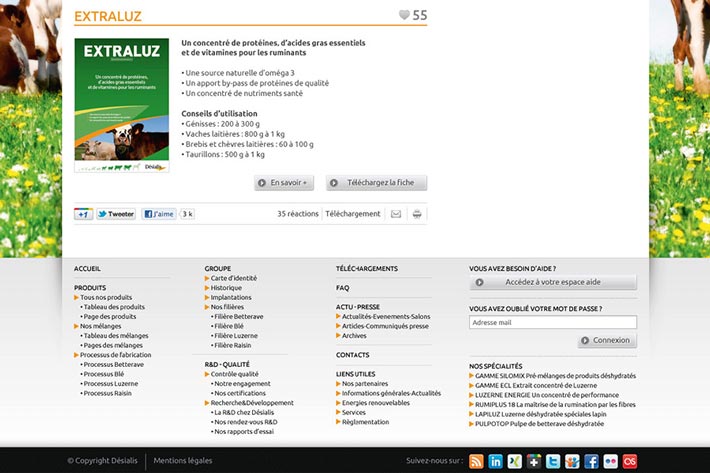The image size is (710, 473).
Task: Click Accédez à votre espace aide button
Action: [553, 282]
